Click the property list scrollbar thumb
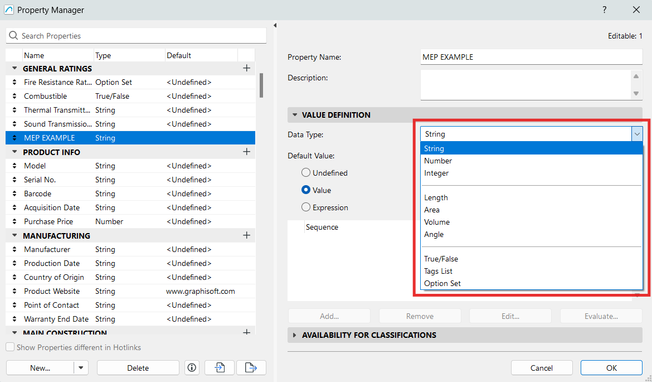The width and height of the screenshot is (652, 382). click(x=261, y=85)
